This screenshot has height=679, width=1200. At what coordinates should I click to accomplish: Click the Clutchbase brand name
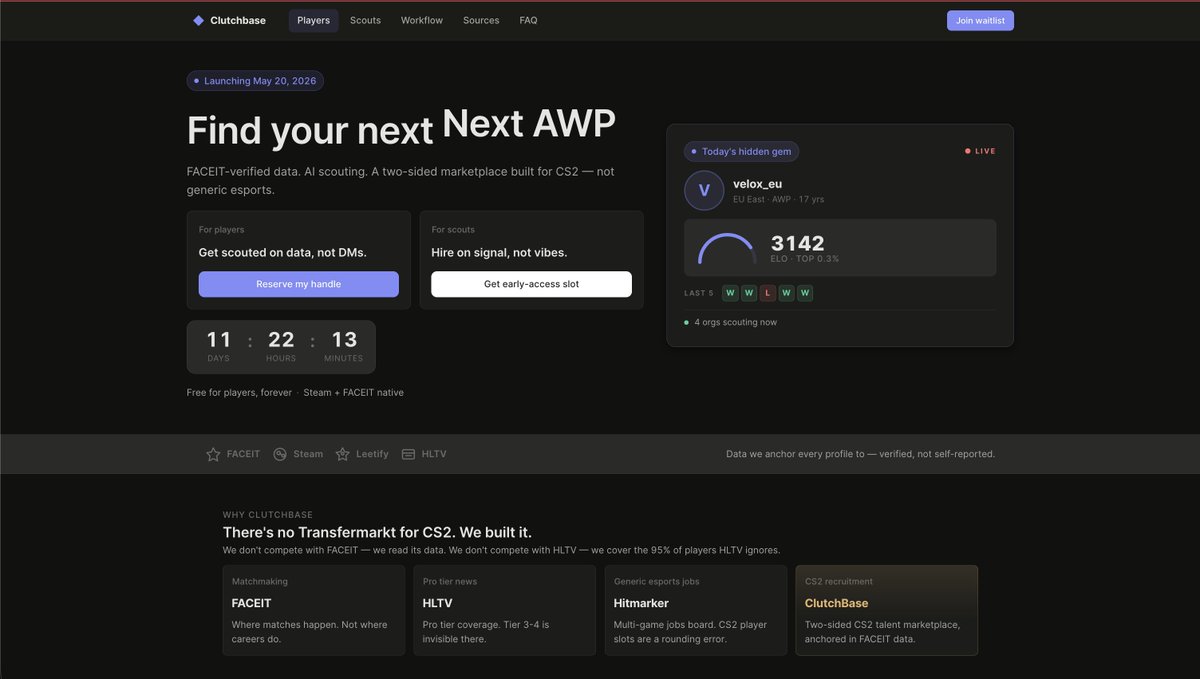pos(238,20)
